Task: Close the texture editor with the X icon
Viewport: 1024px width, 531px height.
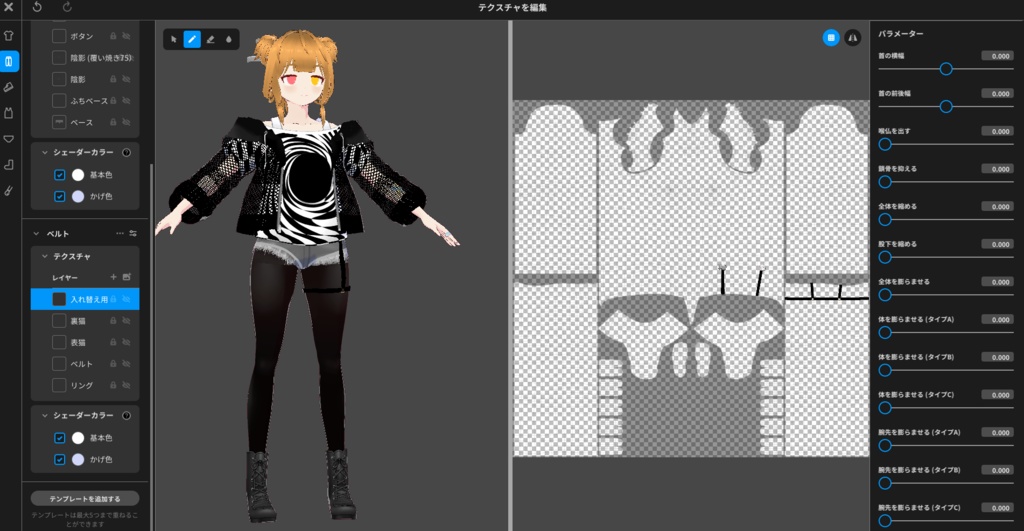Action: (x=8, y=7)
